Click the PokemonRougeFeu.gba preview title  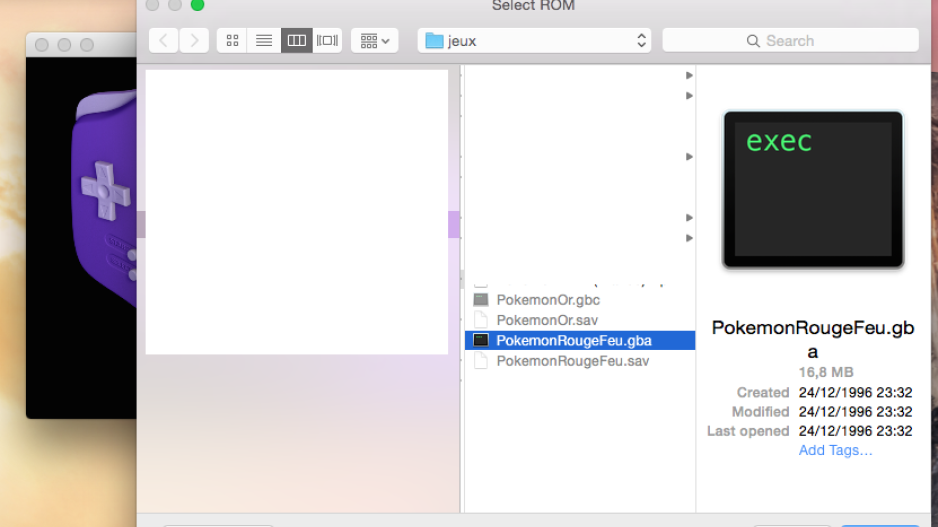click(813, 339)
